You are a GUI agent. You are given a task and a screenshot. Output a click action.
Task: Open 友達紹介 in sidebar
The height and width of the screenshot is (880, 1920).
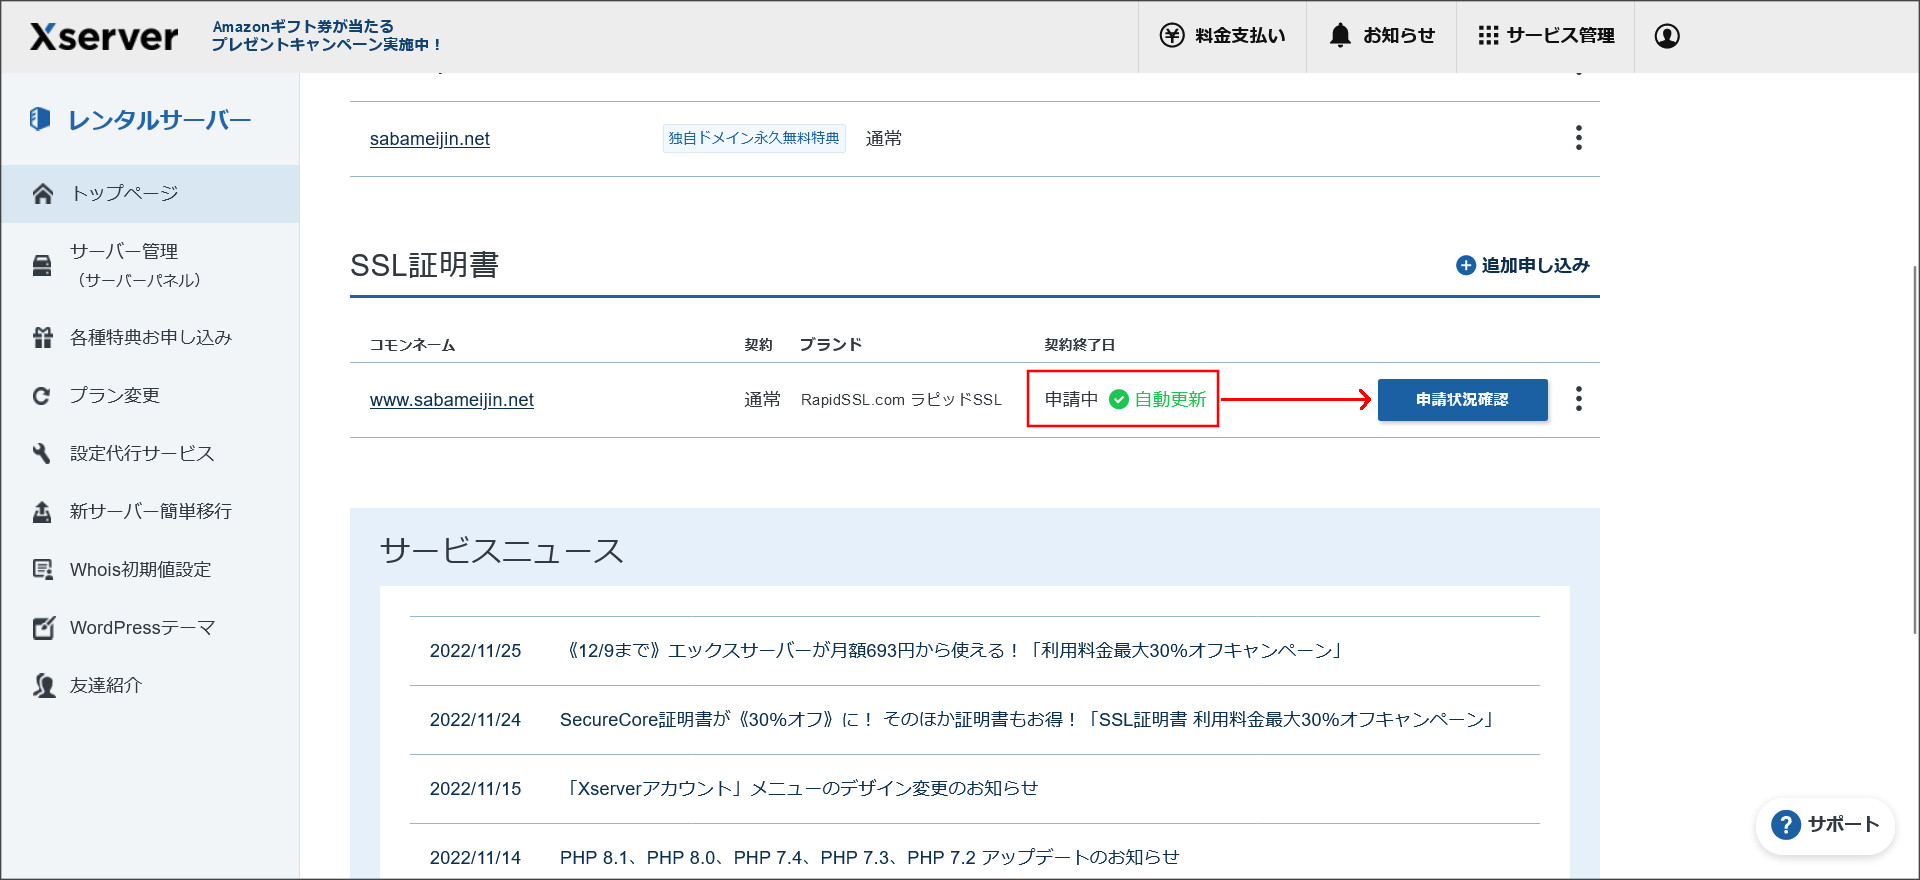click(150, 686)
